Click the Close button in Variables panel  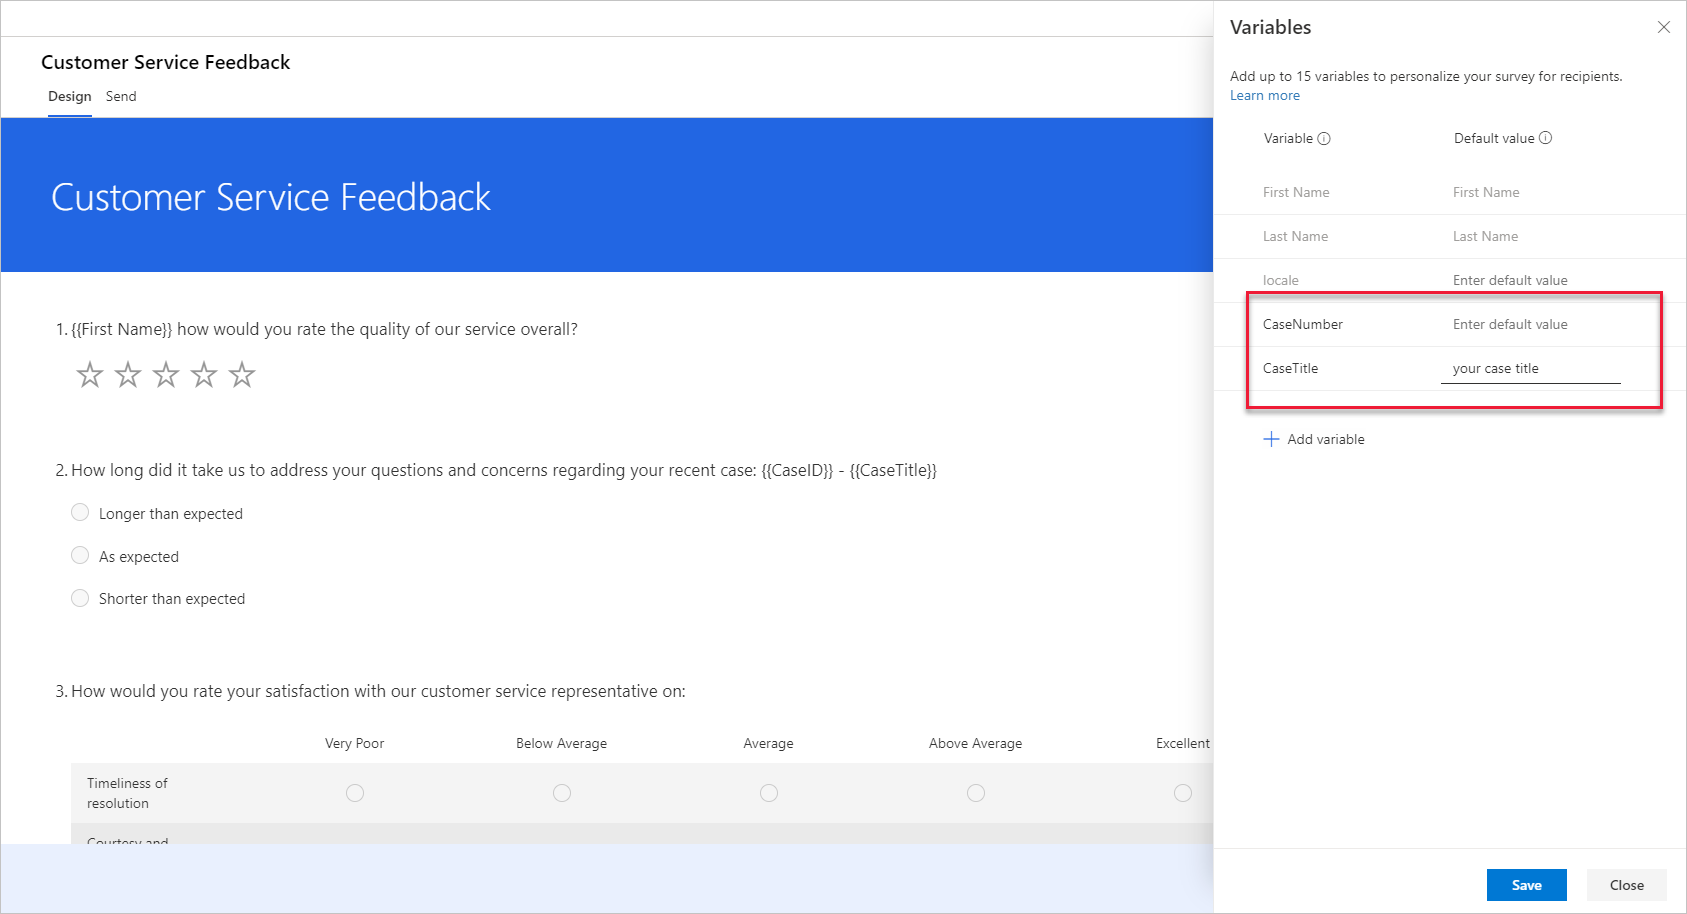1626,885
